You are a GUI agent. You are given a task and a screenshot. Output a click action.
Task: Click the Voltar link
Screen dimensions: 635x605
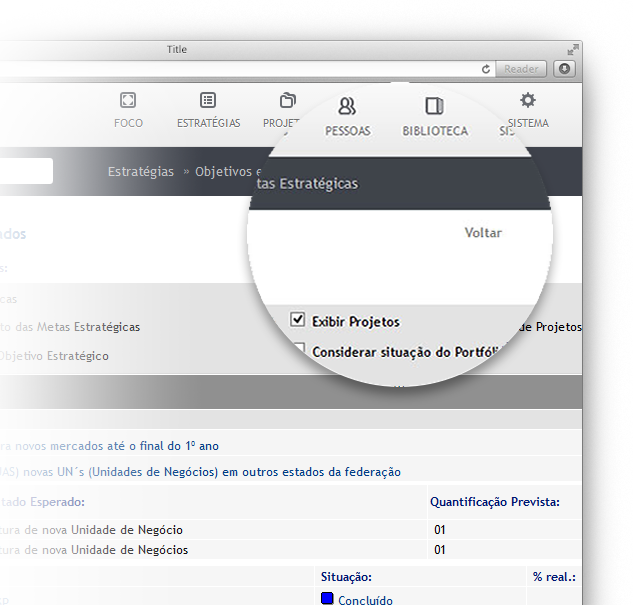click(x=483, y=232)
